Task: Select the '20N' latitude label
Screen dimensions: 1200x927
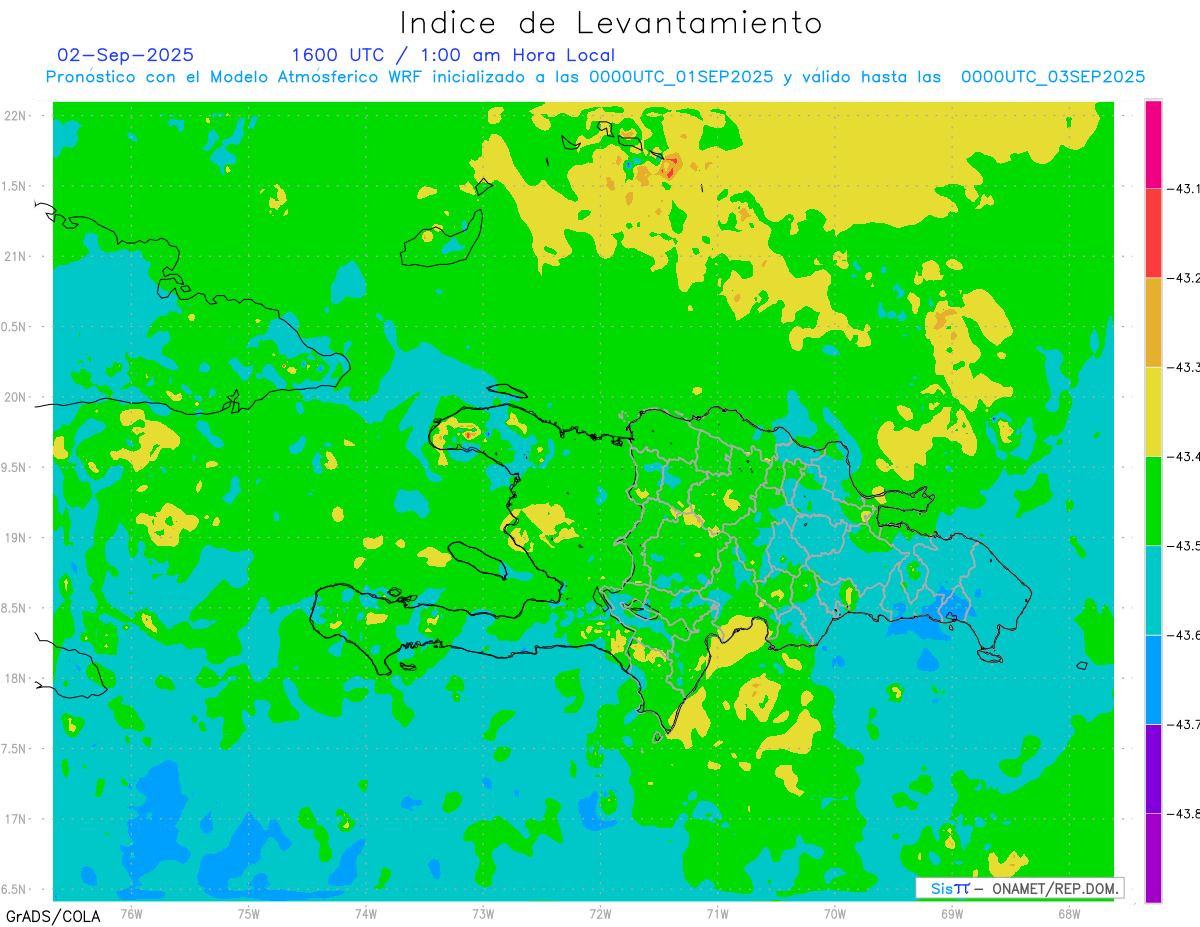Action: (x=17, y=397)
